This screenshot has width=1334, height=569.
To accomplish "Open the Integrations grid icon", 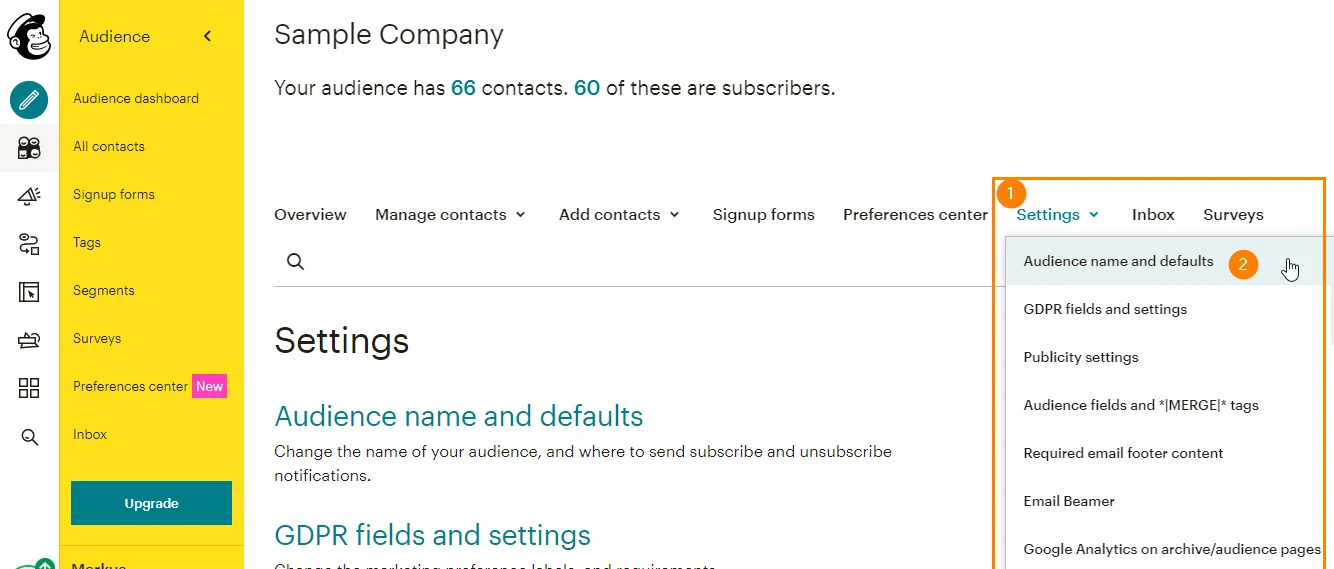I will (x=29, y=388).
